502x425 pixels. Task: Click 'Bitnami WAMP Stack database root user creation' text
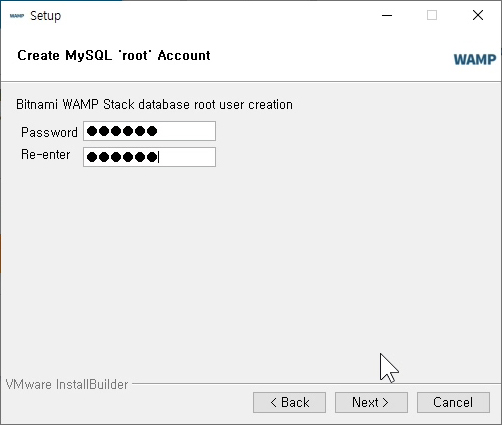click(154, 105)
